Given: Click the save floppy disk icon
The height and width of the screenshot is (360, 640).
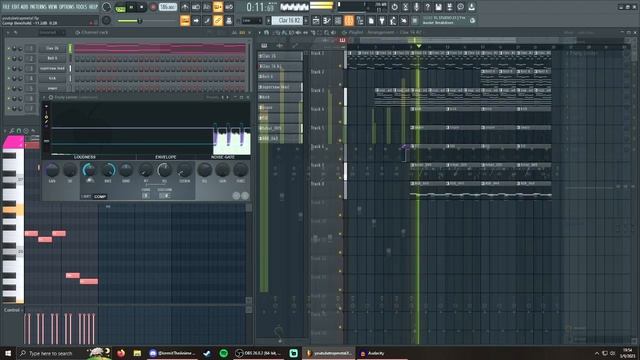Looking at the screenshot, I should coord(438,7).
